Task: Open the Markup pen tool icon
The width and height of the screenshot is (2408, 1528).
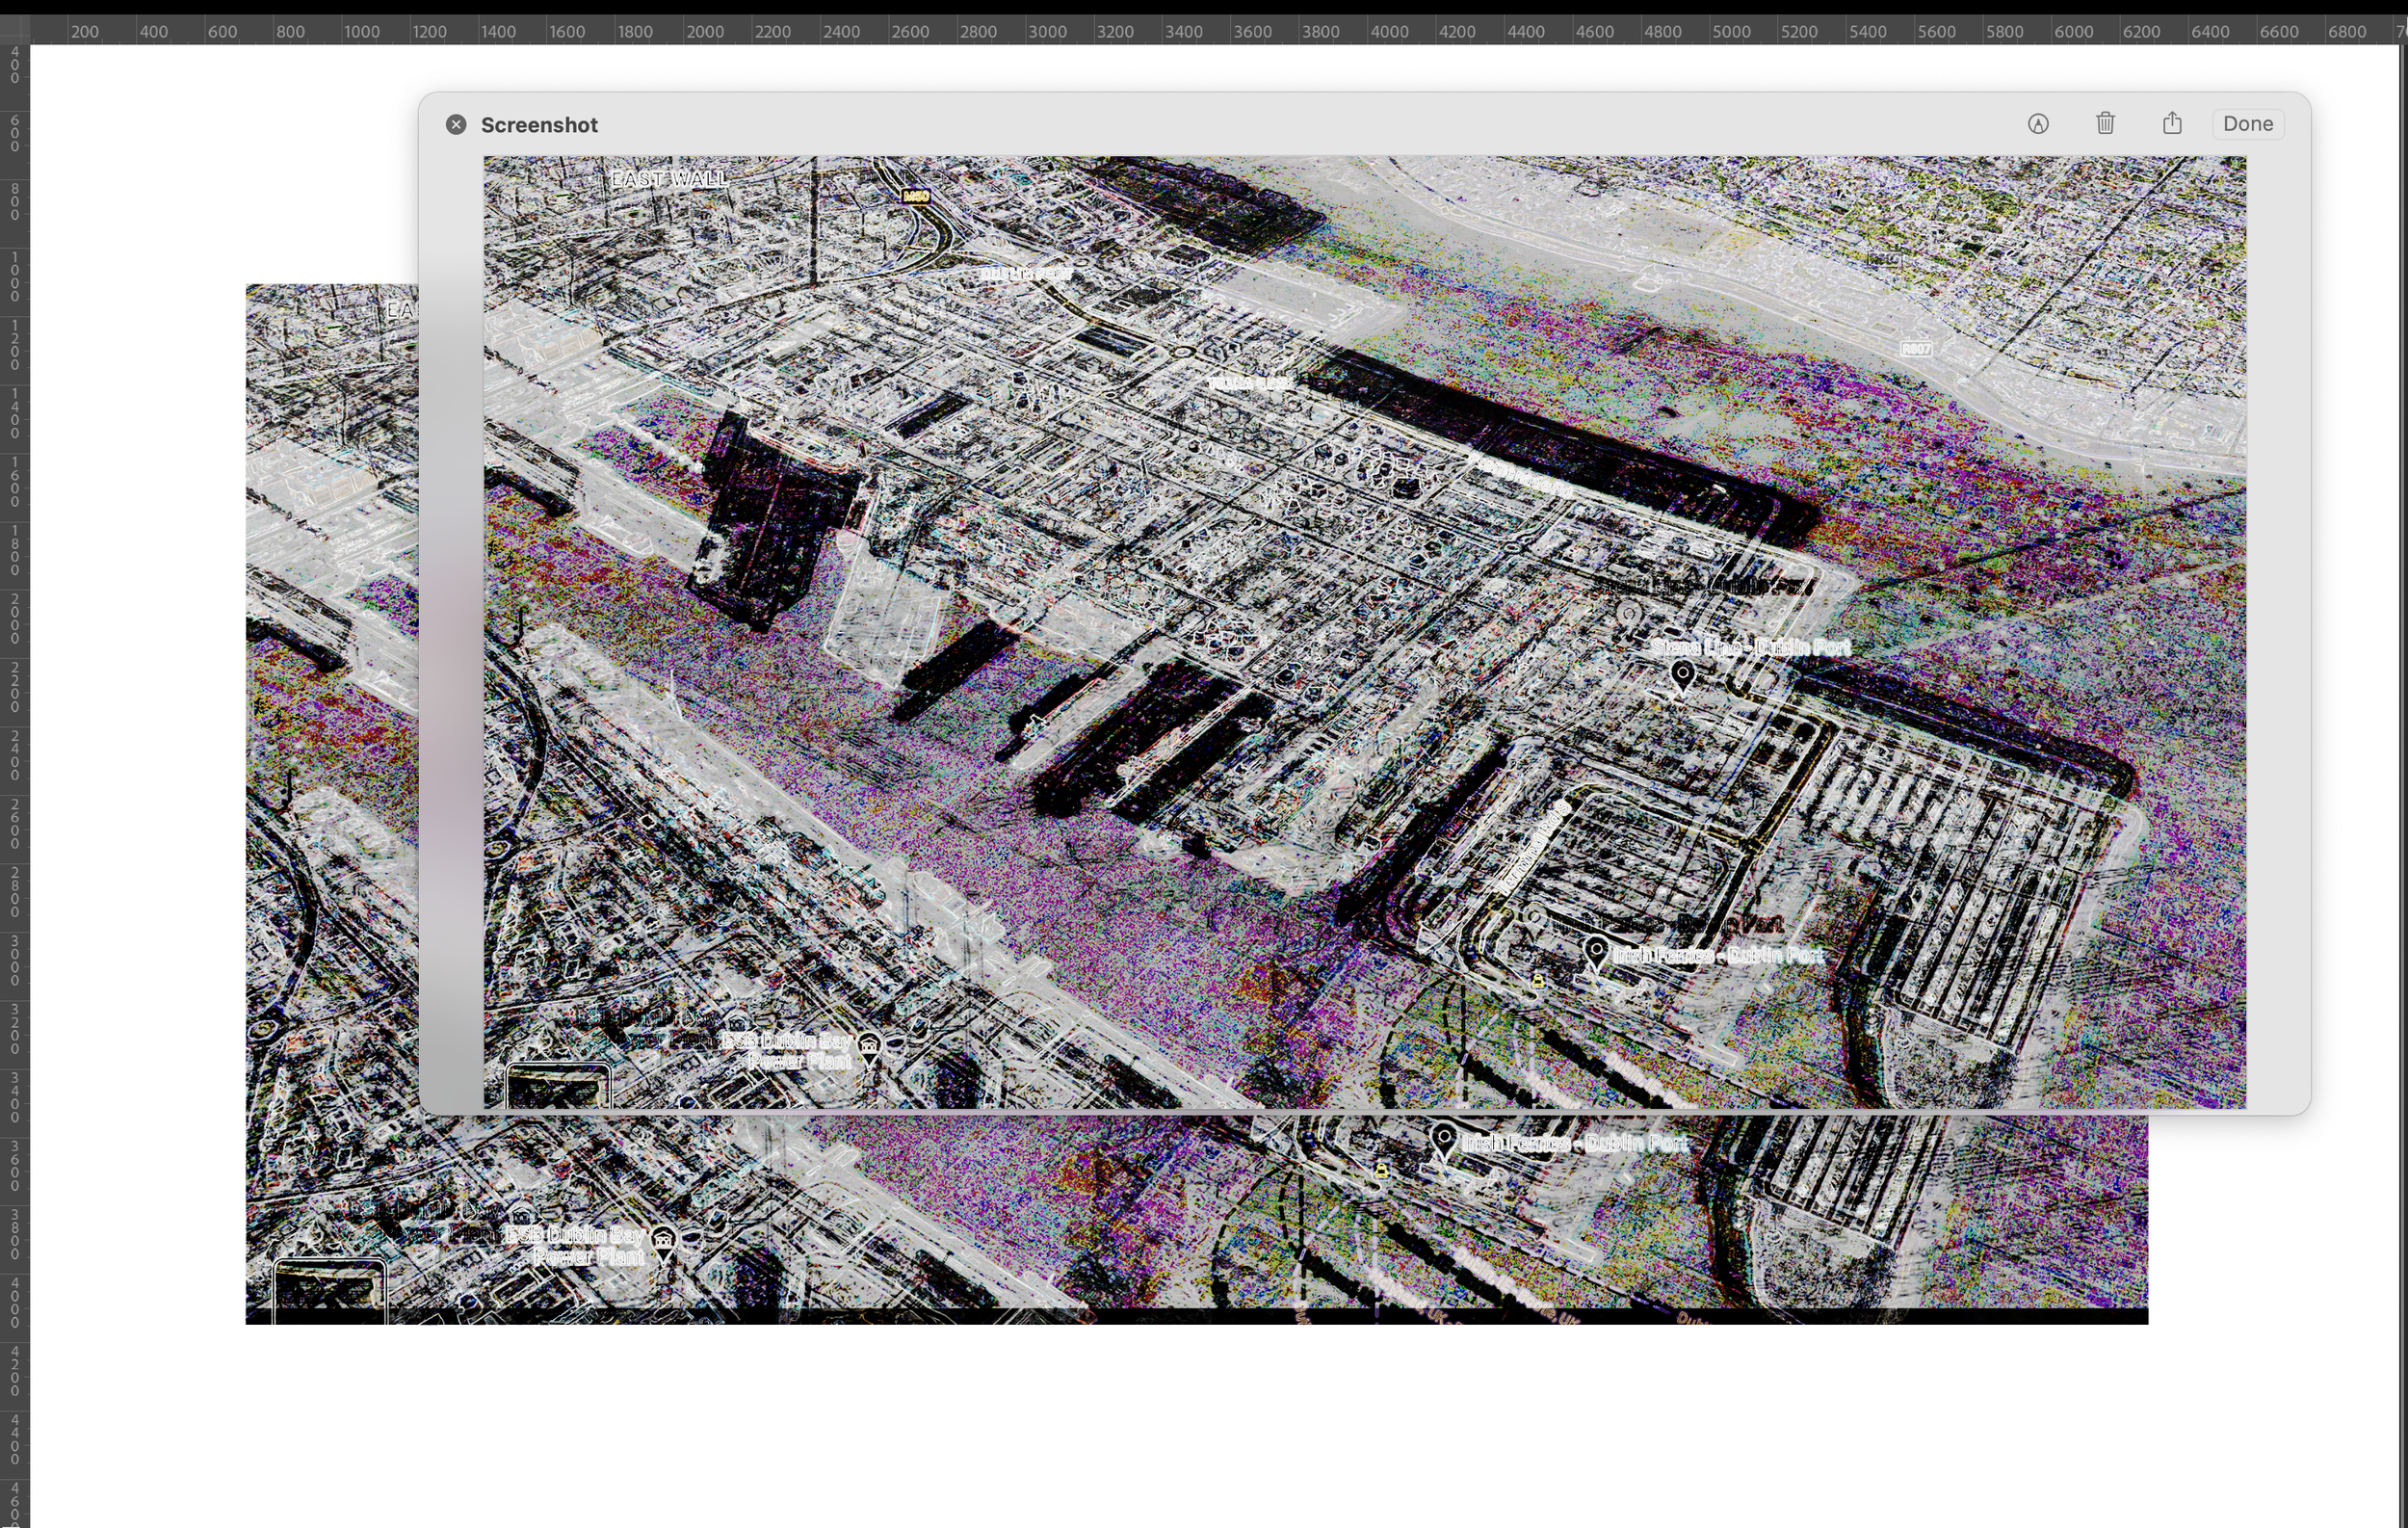Action: pos(2038,124)
